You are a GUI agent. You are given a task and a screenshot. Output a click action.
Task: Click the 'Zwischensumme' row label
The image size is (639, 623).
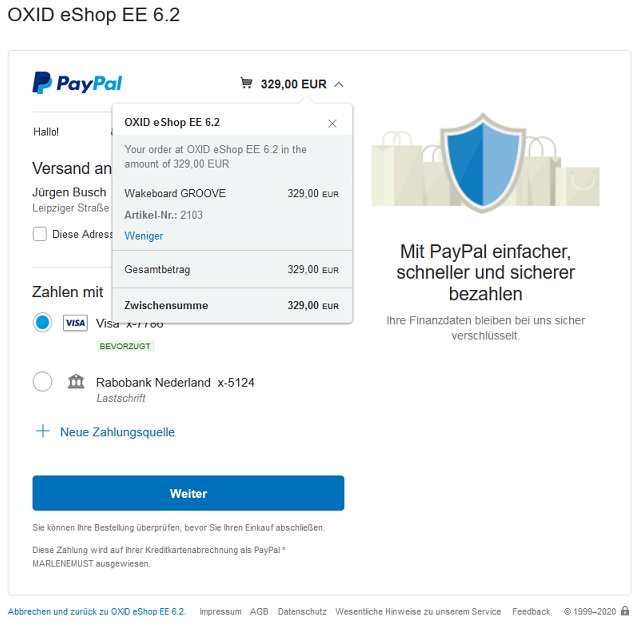pyautogui.click(x=166, y=305)
